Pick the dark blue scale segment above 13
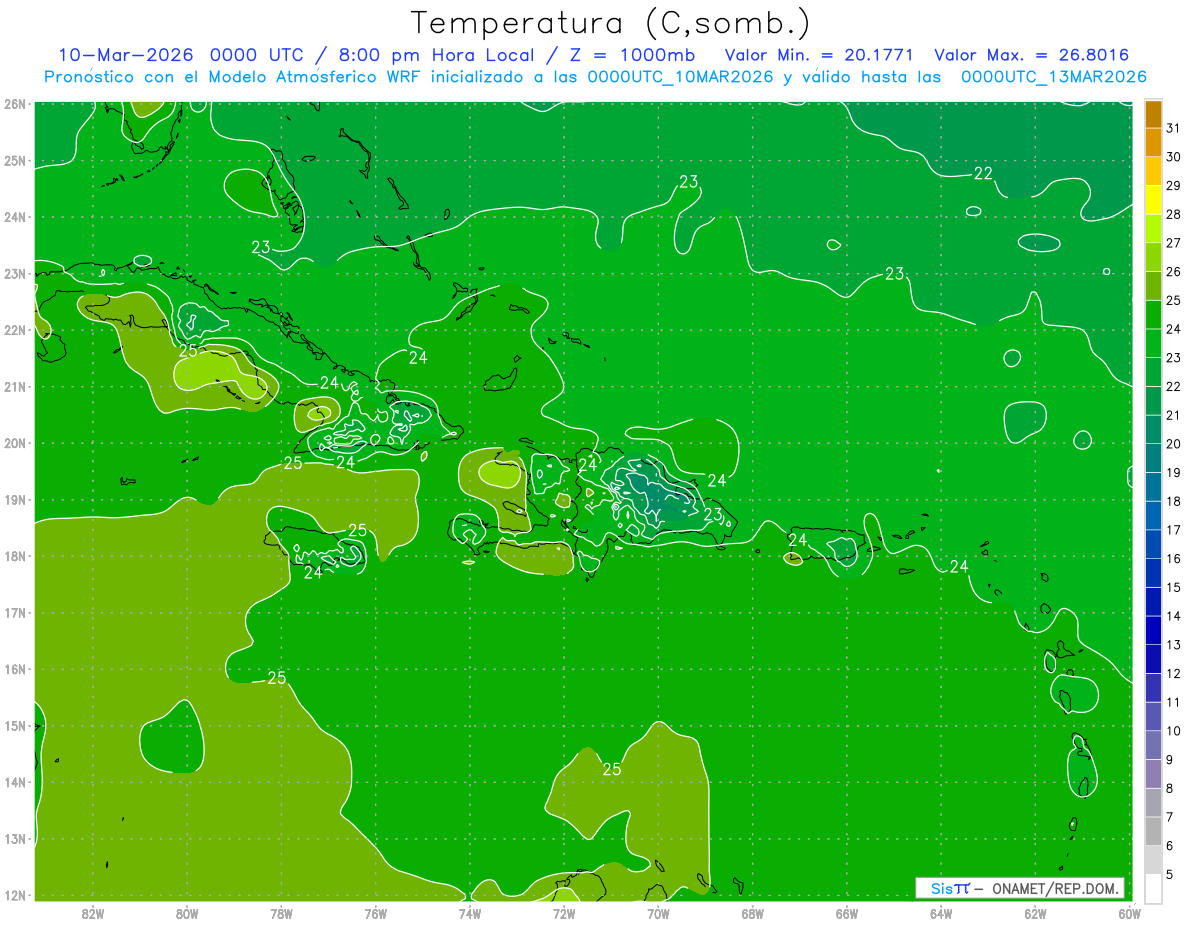The image size is (1200, 927). [x=1154, y=631]
